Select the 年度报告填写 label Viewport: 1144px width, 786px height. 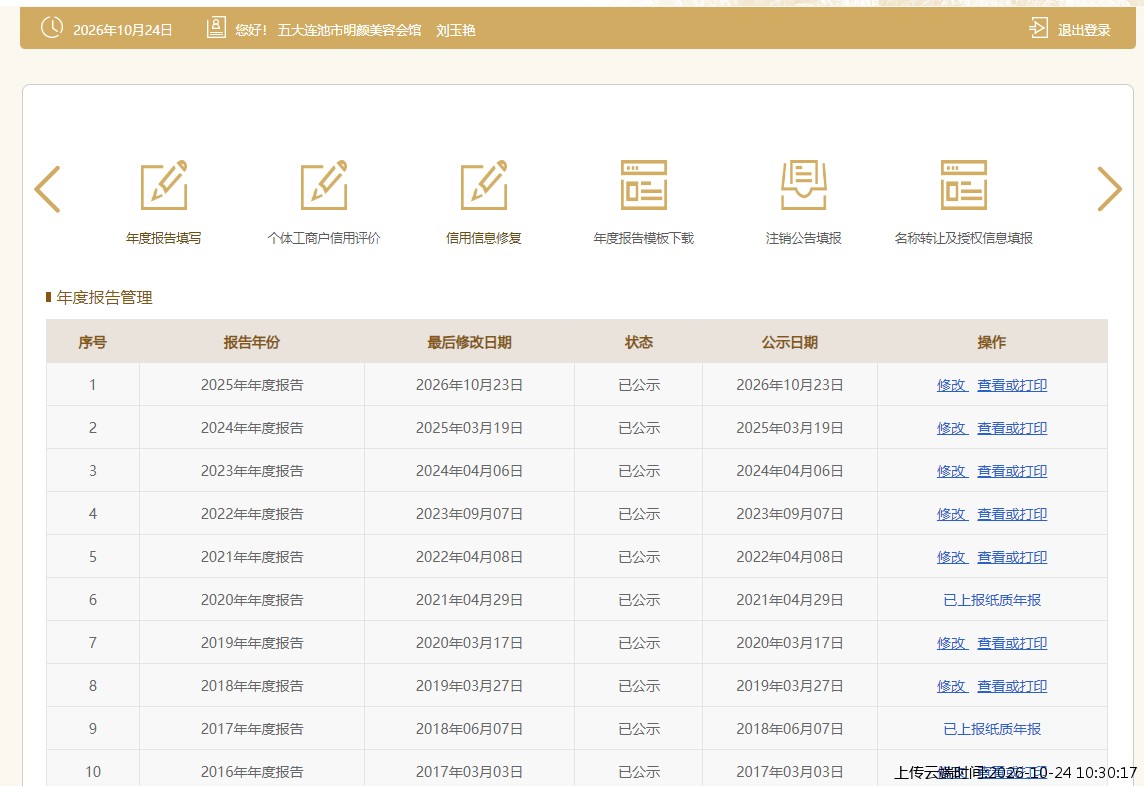[x=163, y=238]
